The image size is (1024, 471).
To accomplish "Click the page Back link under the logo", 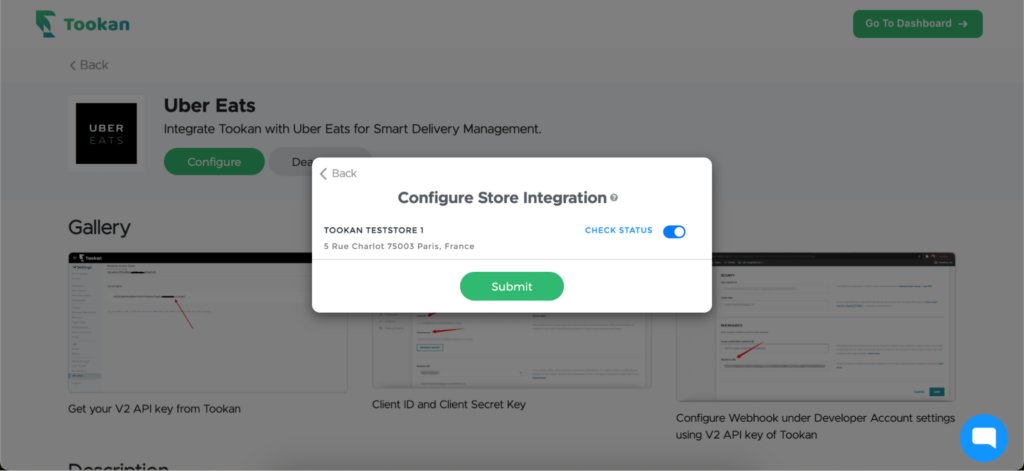I will [x=89, y=65].
